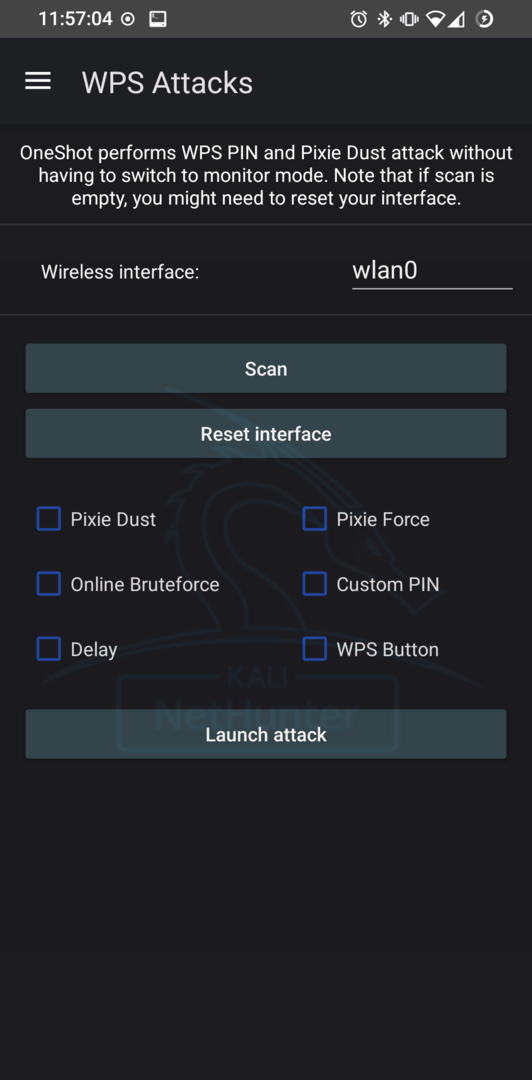Tap the terminal notification icon

click(x=158, y=19)
